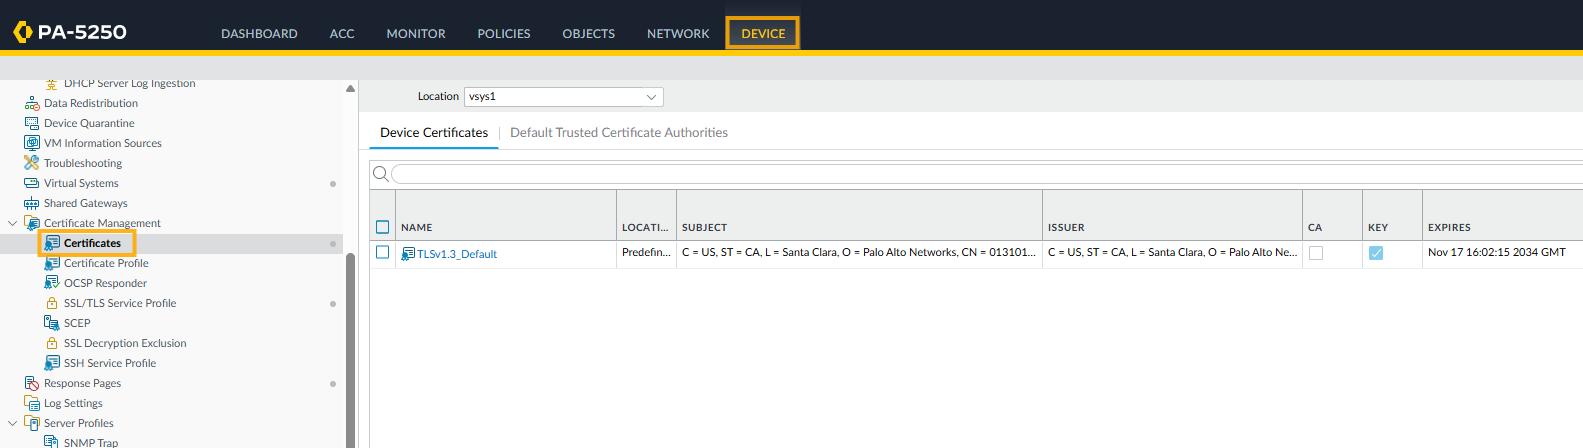This screenshot has height=448, width=1583.
Task: Open the NETWORK tab
Action: pyautogui.click(x=678, y=33)
